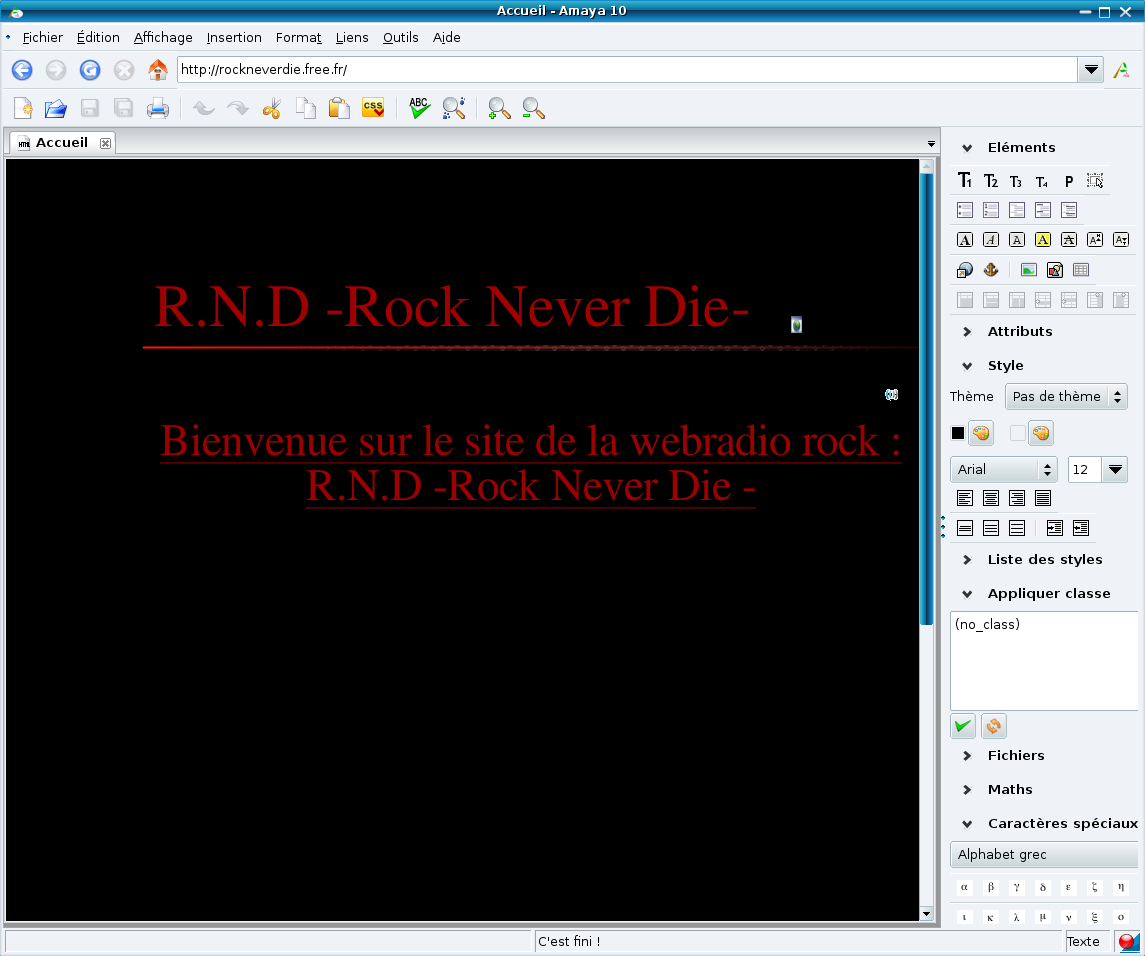Toggle superscript text
Screen dimensions: 1145x956
point(1095,240)
